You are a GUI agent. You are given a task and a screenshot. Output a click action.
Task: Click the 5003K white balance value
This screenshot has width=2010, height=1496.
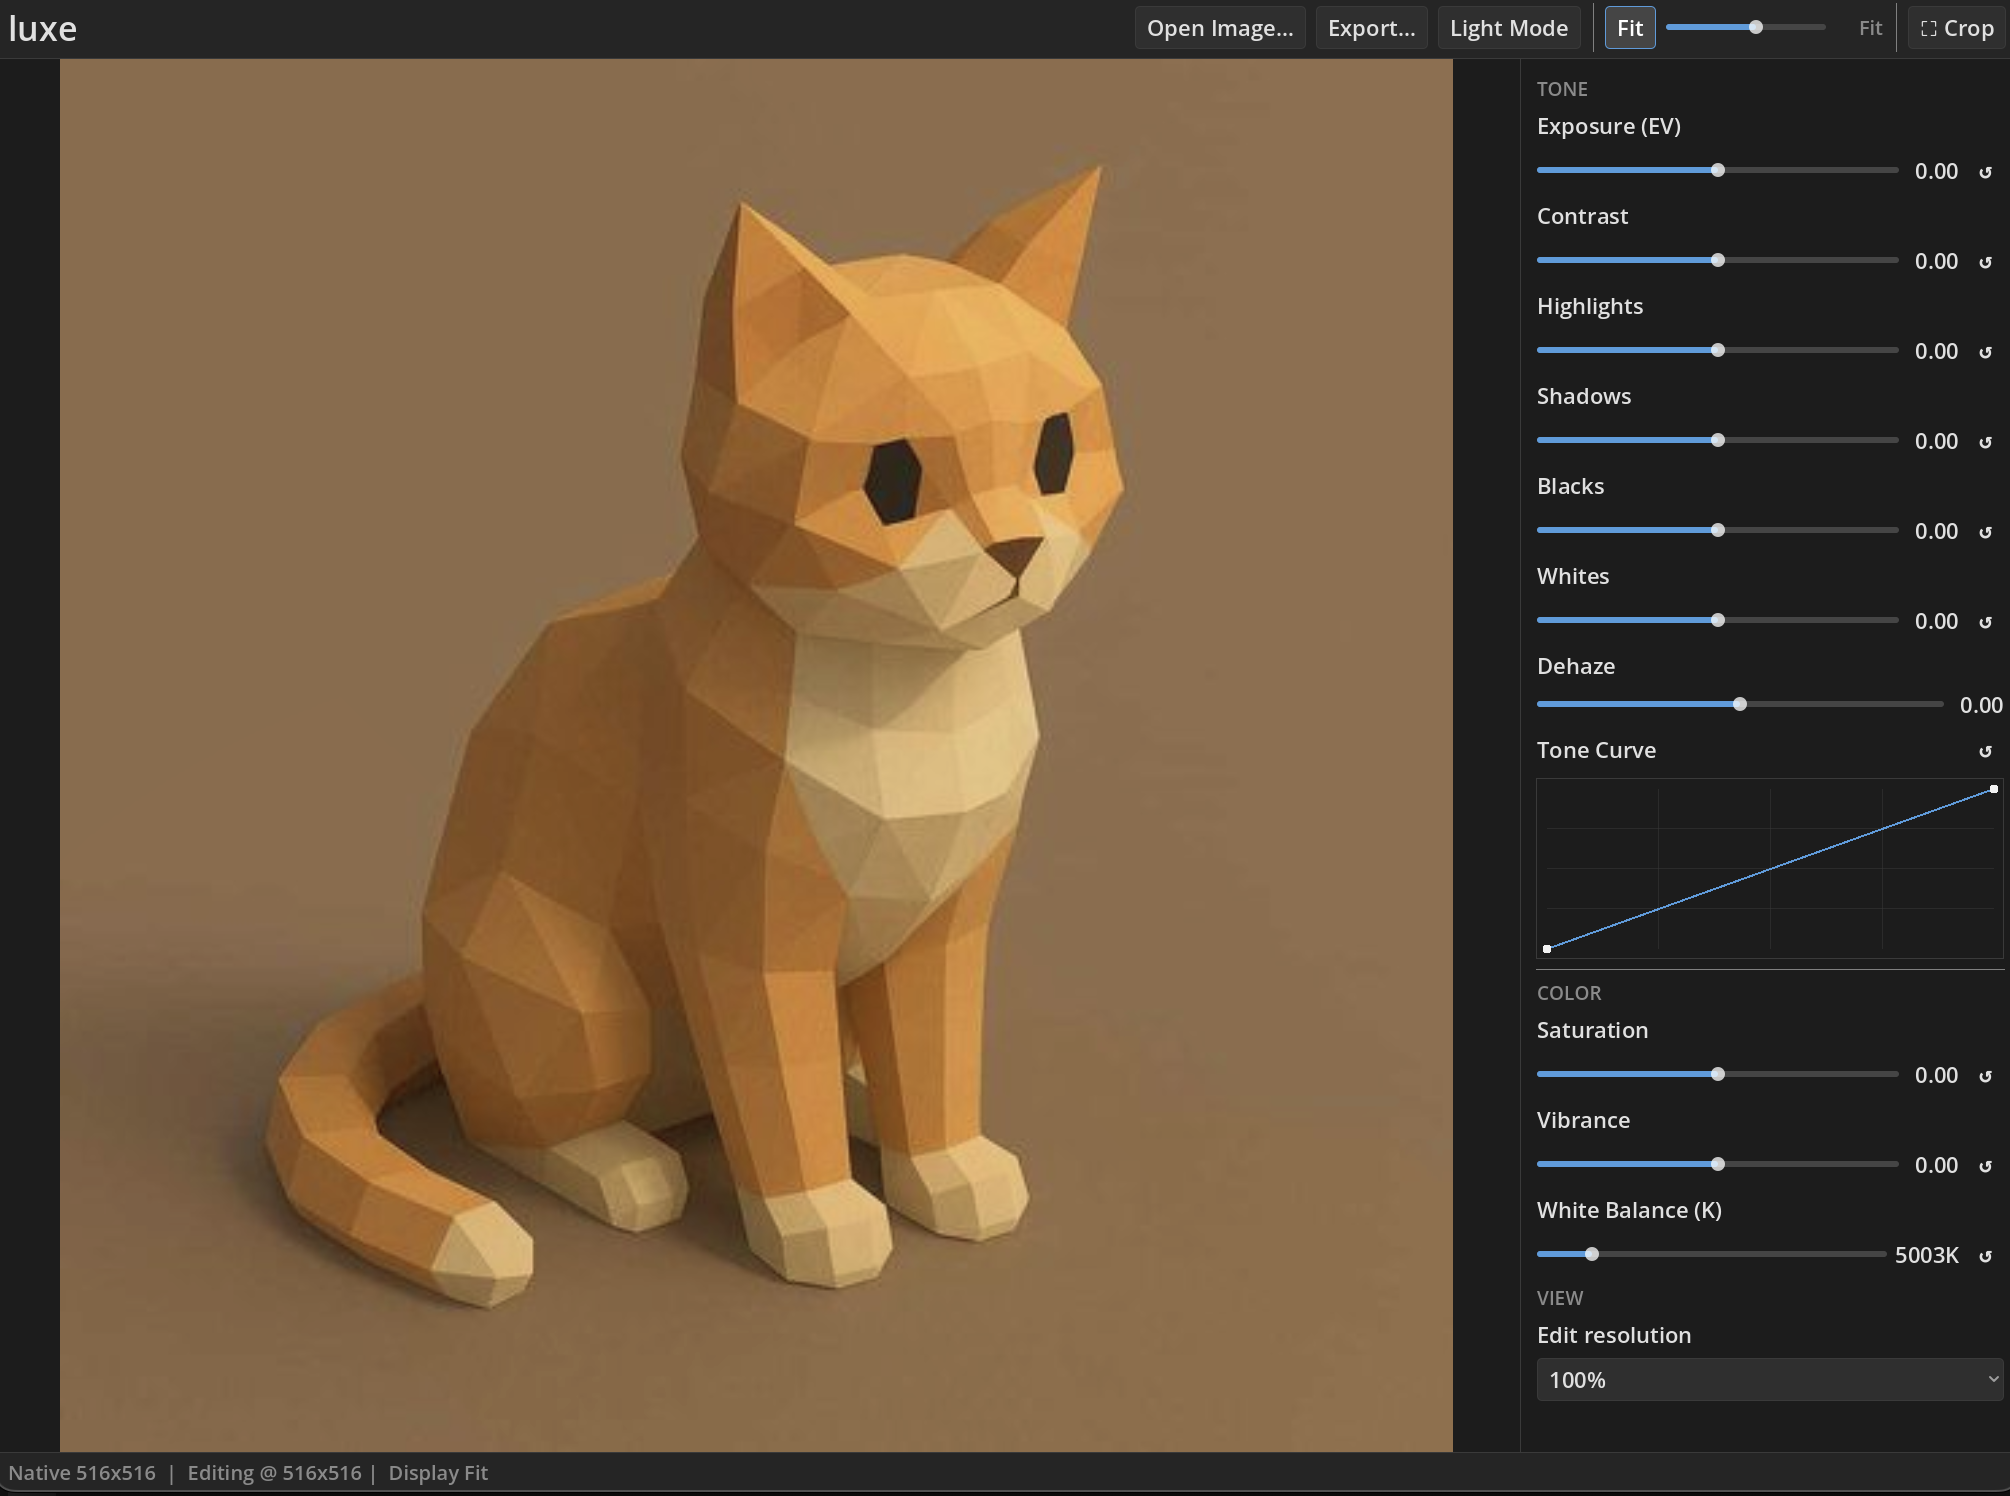(1927, 1255)
